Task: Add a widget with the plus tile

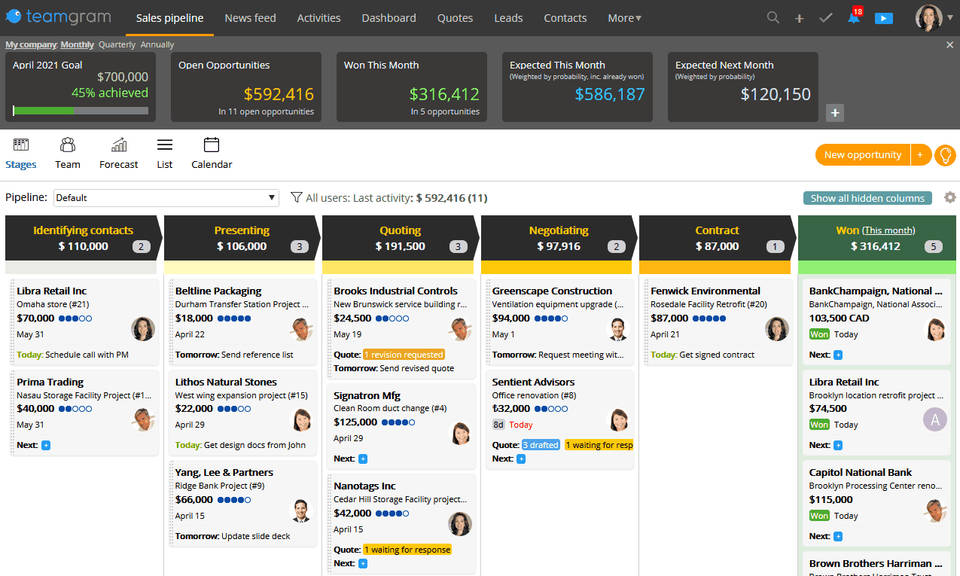Action: point(834,113)
